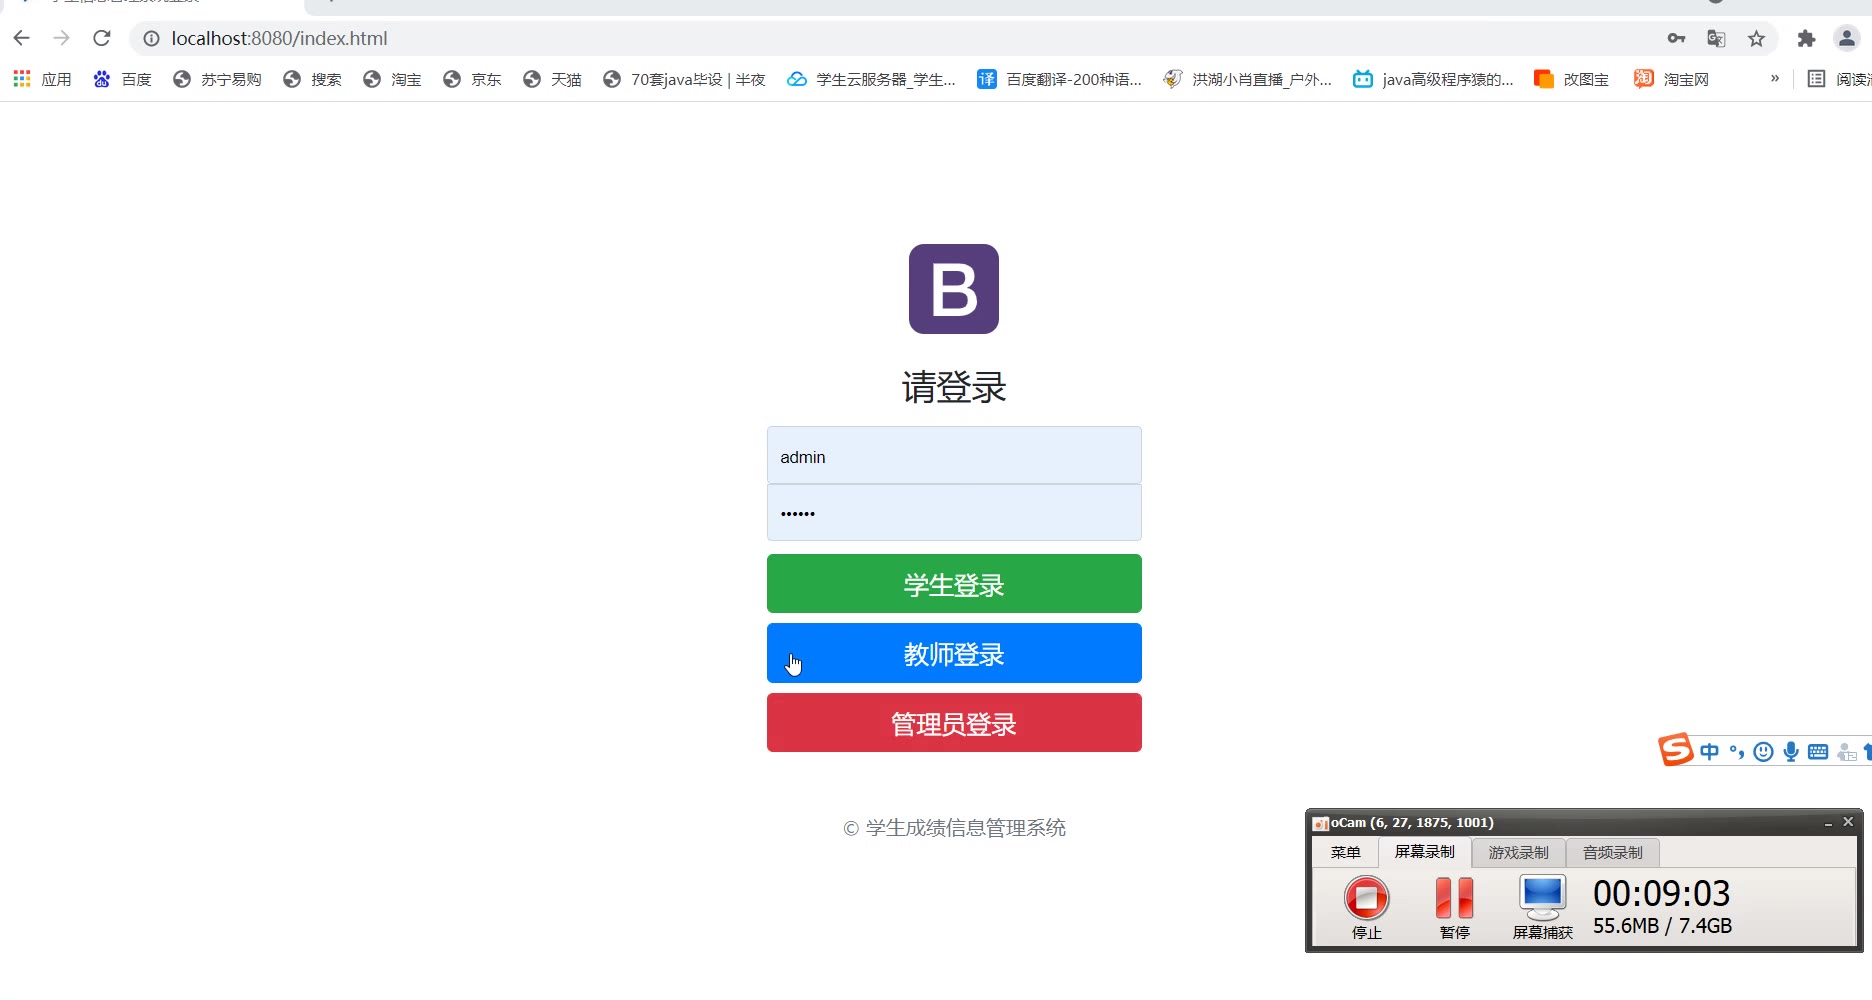Expand hidden bookmarks overflow chevron
Screen dimensions: 1872x1000
pos(1775,78)
